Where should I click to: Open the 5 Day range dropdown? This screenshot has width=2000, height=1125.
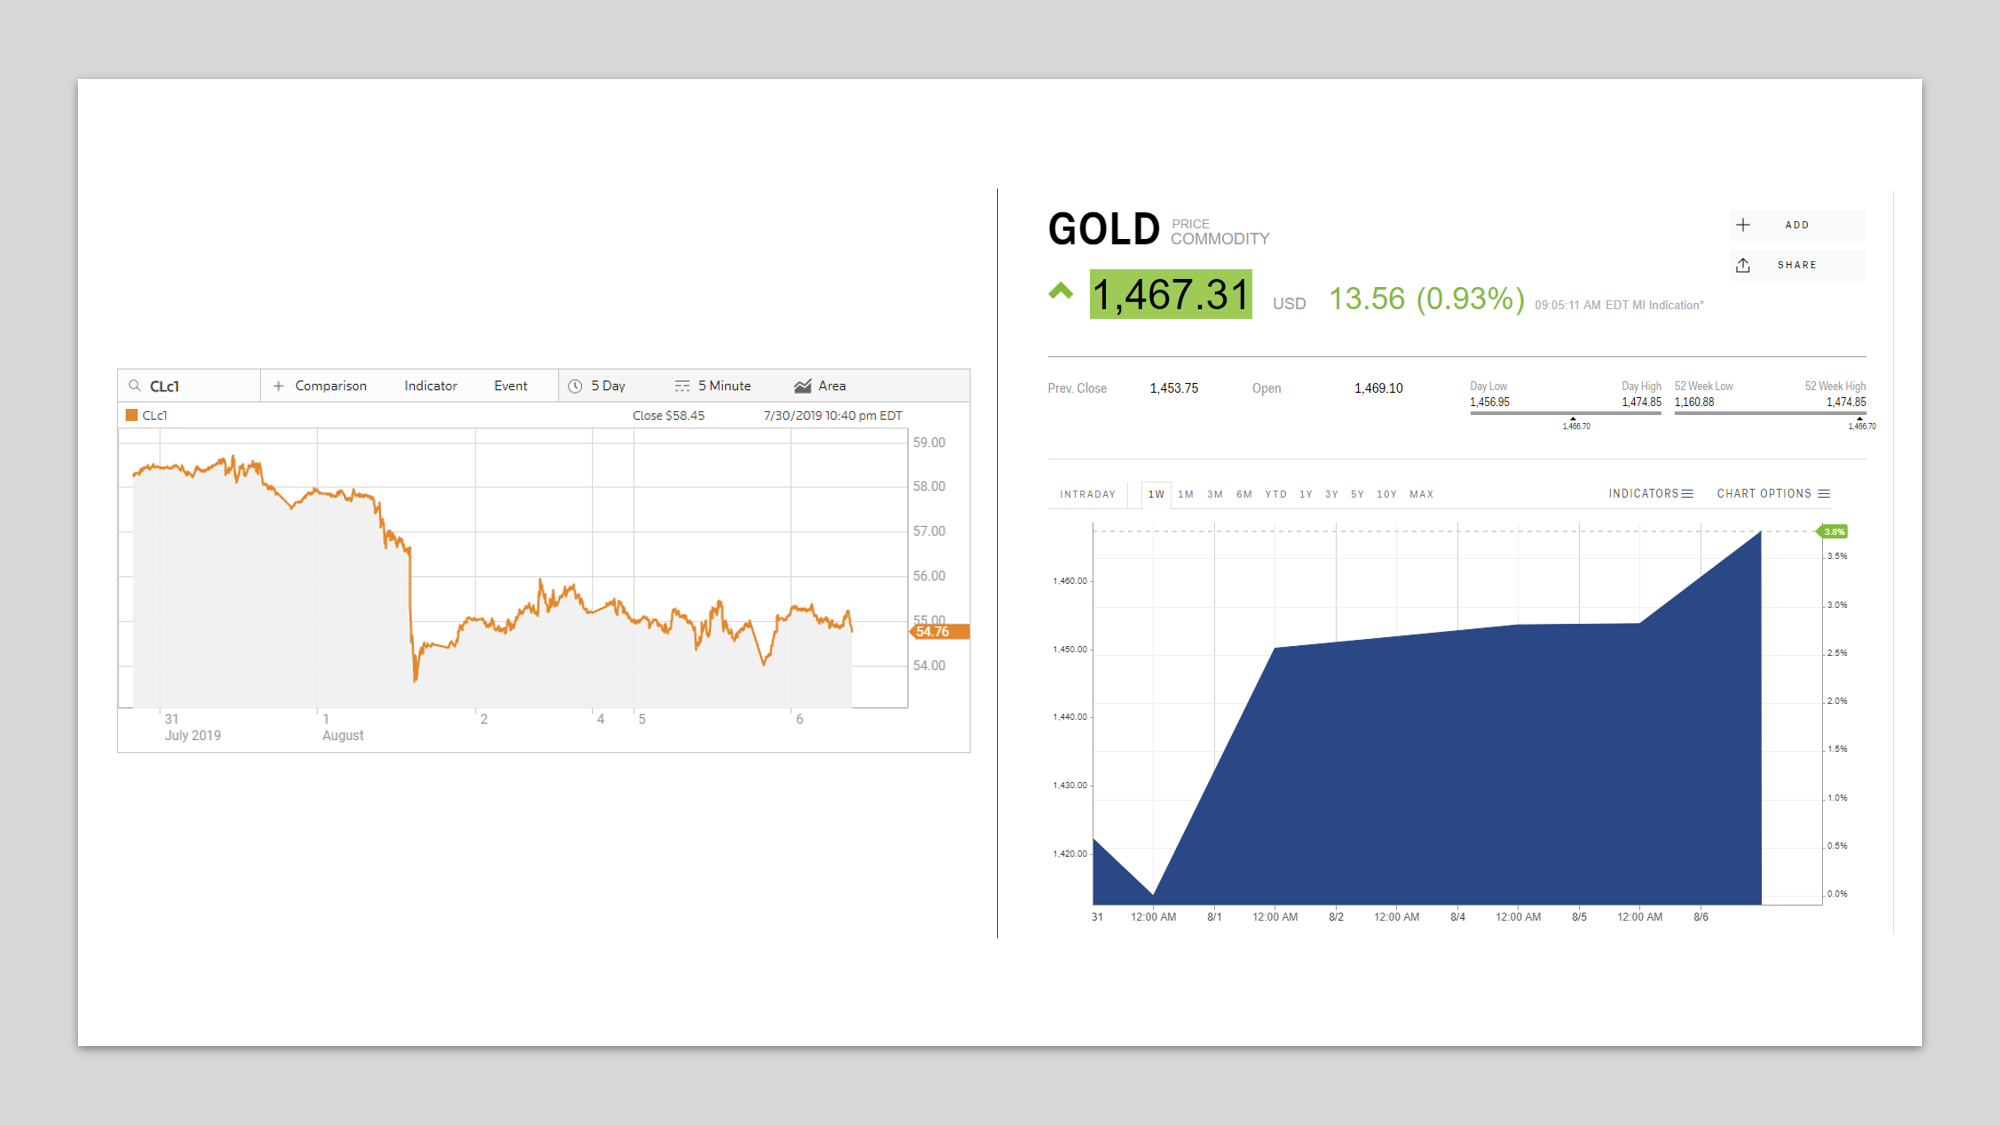608,386
